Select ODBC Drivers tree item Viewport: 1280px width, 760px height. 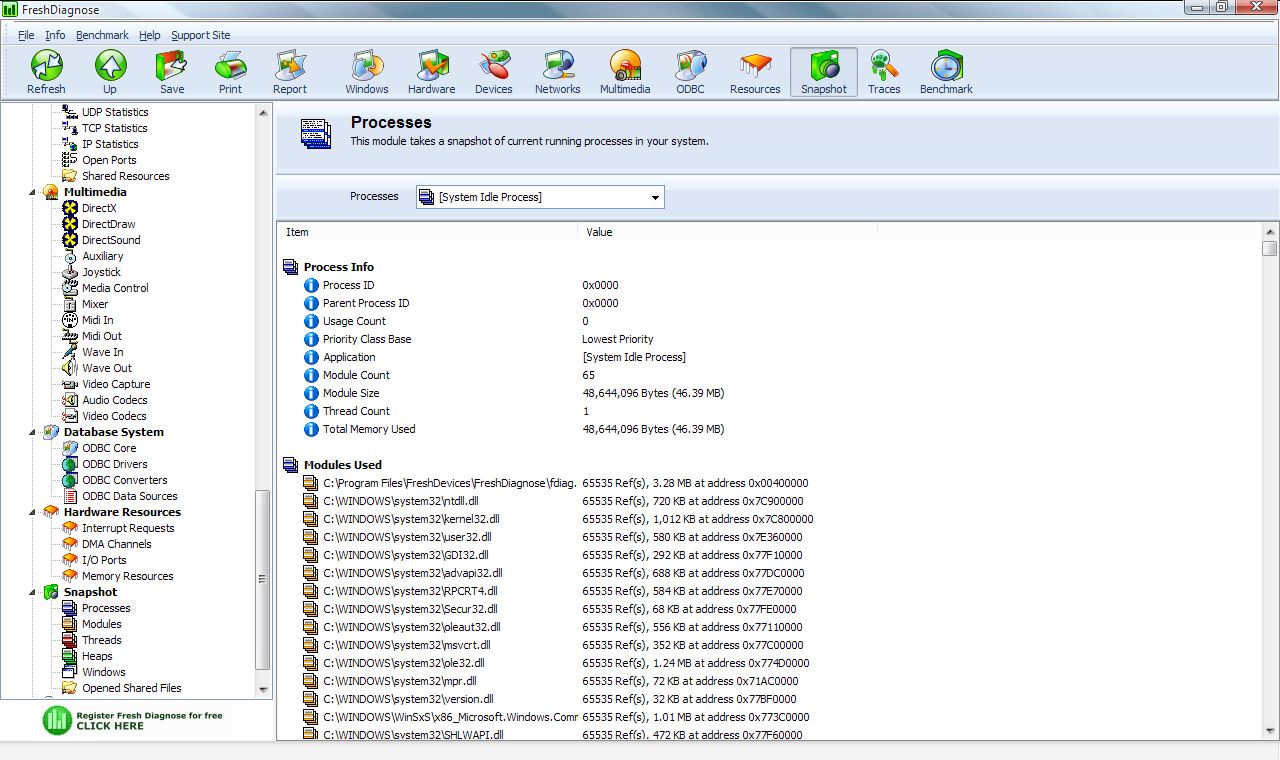(x=114, y=464)
